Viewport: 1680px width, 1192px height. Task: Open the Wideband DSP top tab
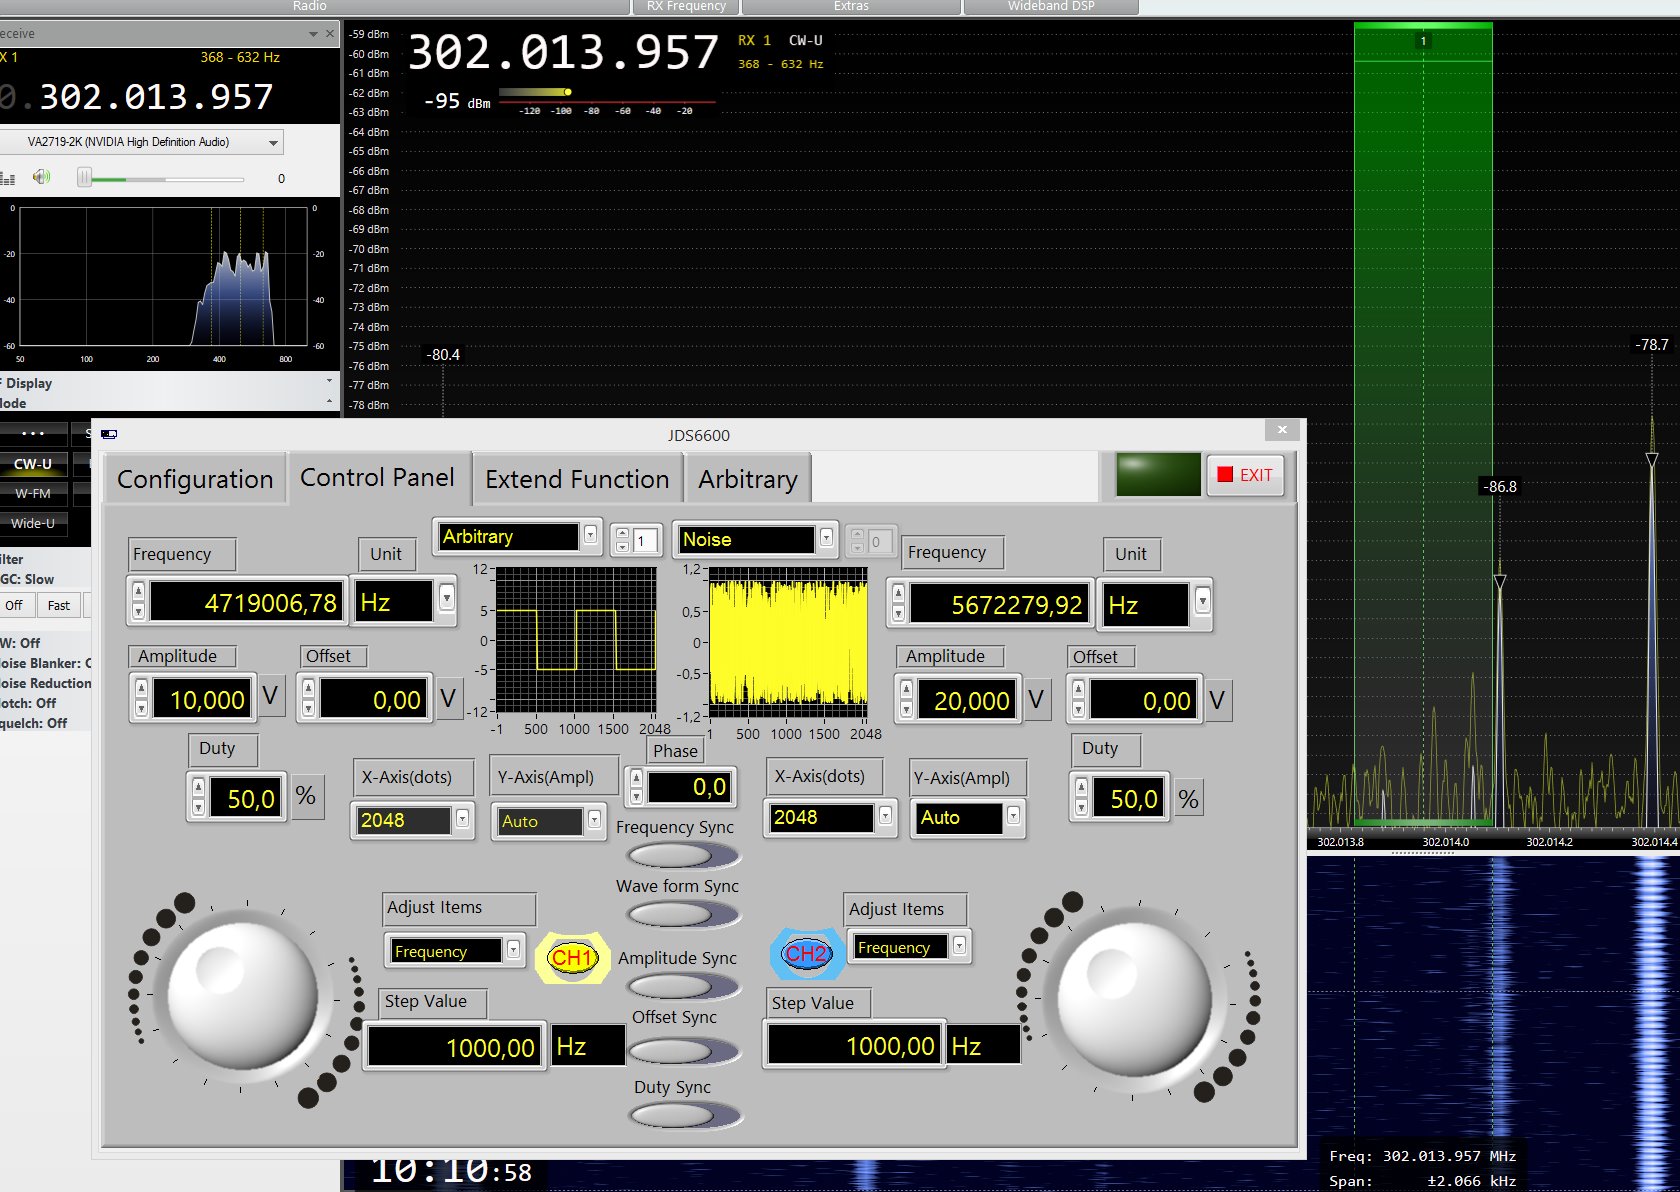click(1051, 6)
